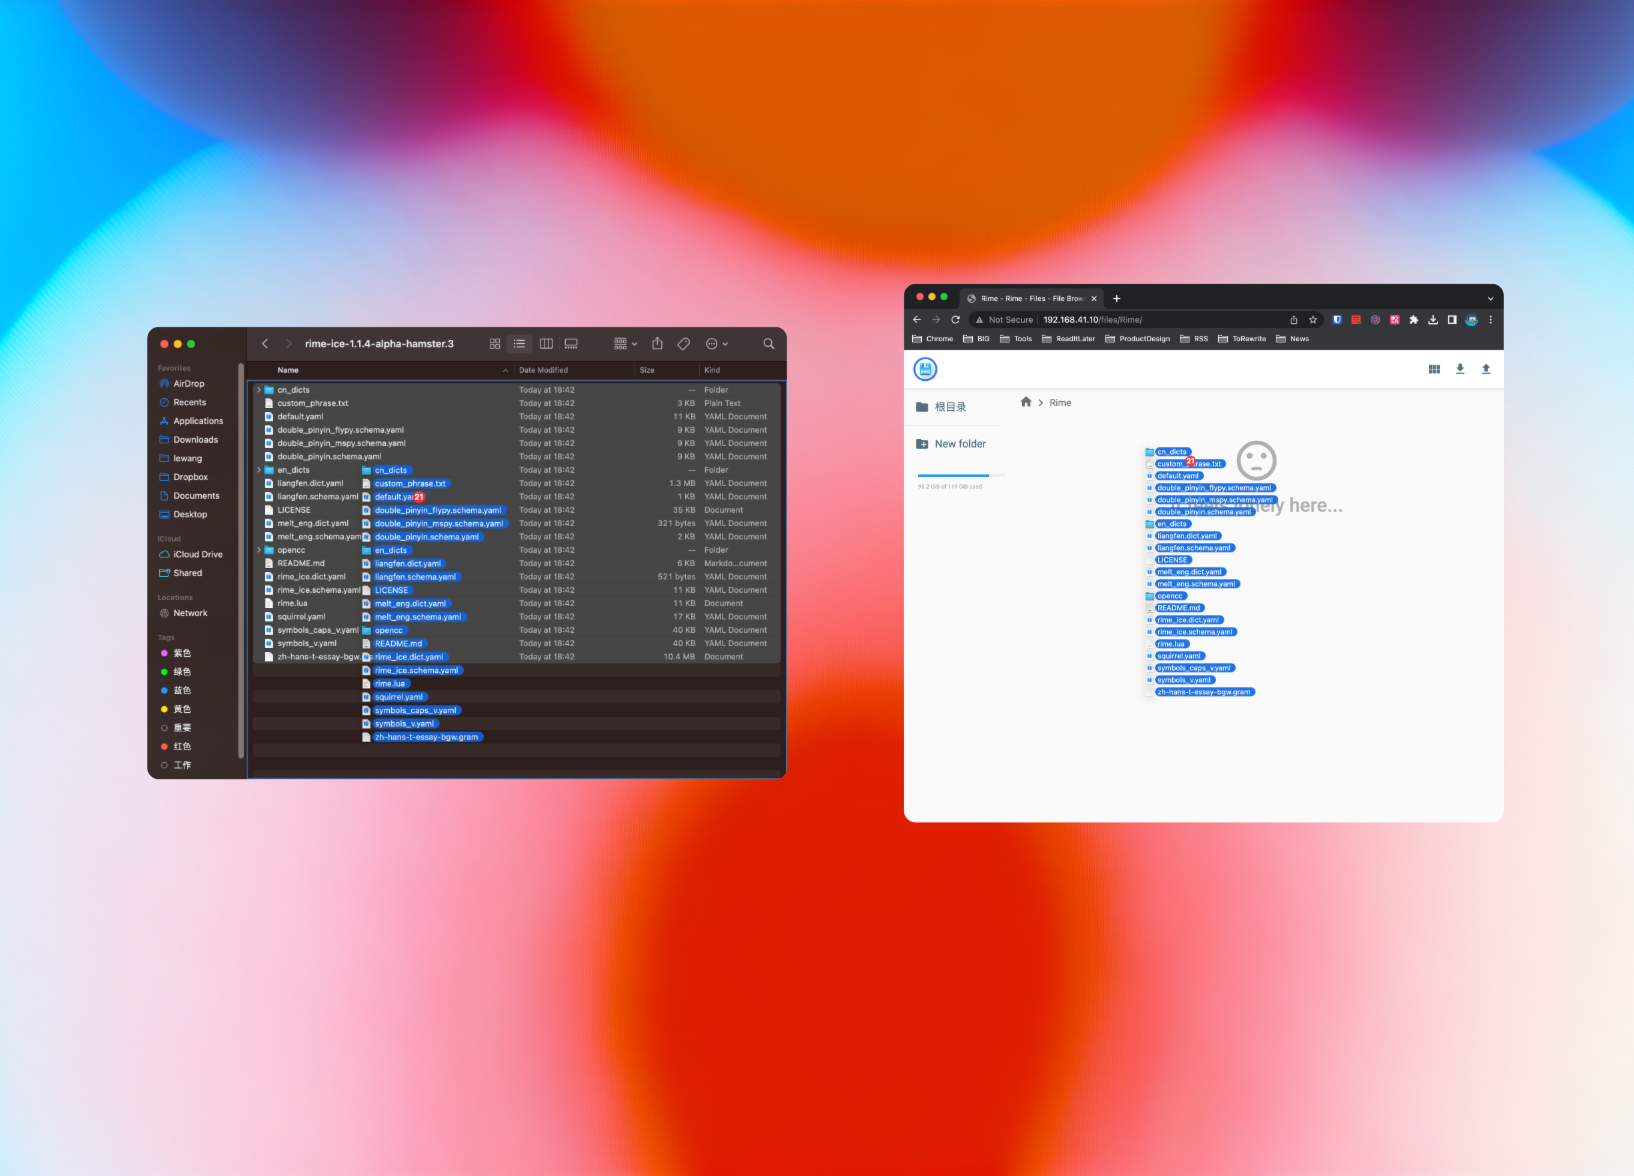Click New folder in File Browser
Screen dimensions: 1634x1176
pos(951,444)
